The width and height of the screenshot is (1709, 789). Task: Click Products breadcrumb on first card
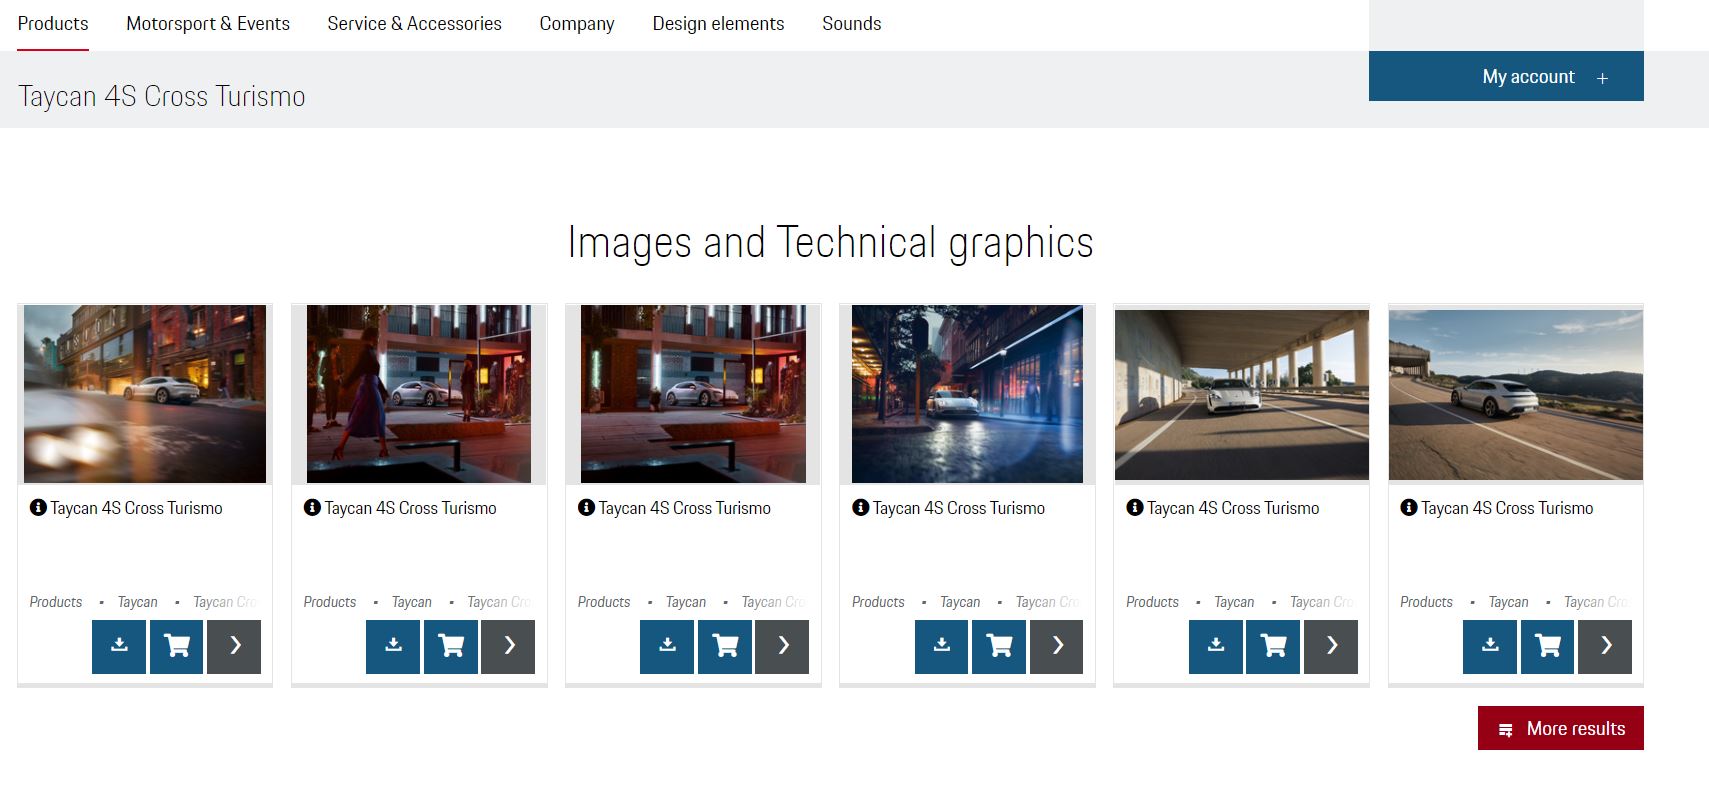(x=56, y=602)
